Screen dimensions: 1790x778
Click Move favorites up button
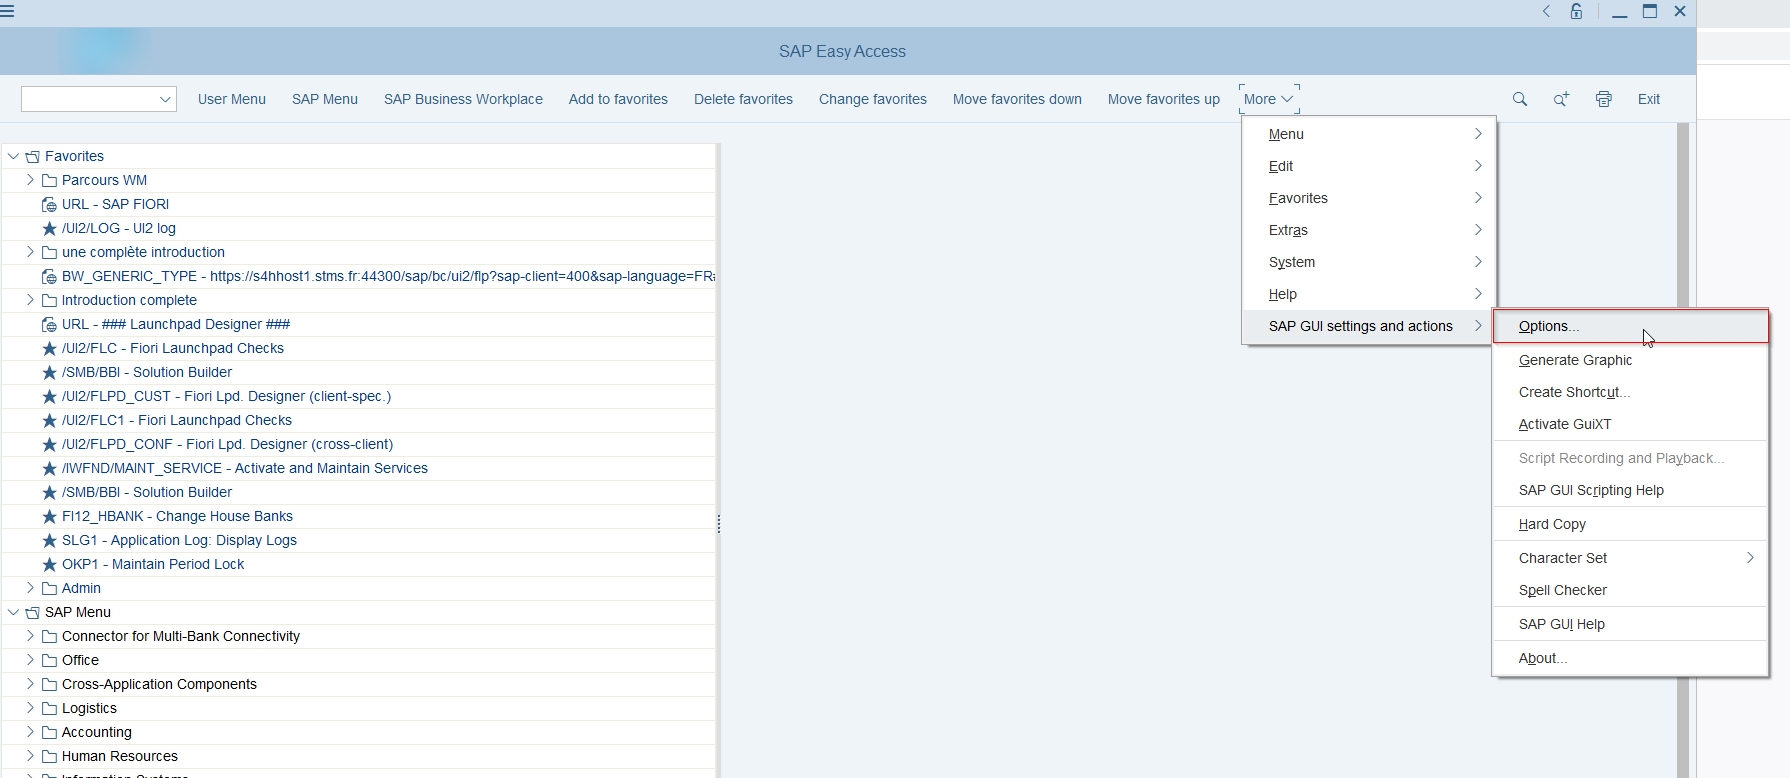point(1164,99)
